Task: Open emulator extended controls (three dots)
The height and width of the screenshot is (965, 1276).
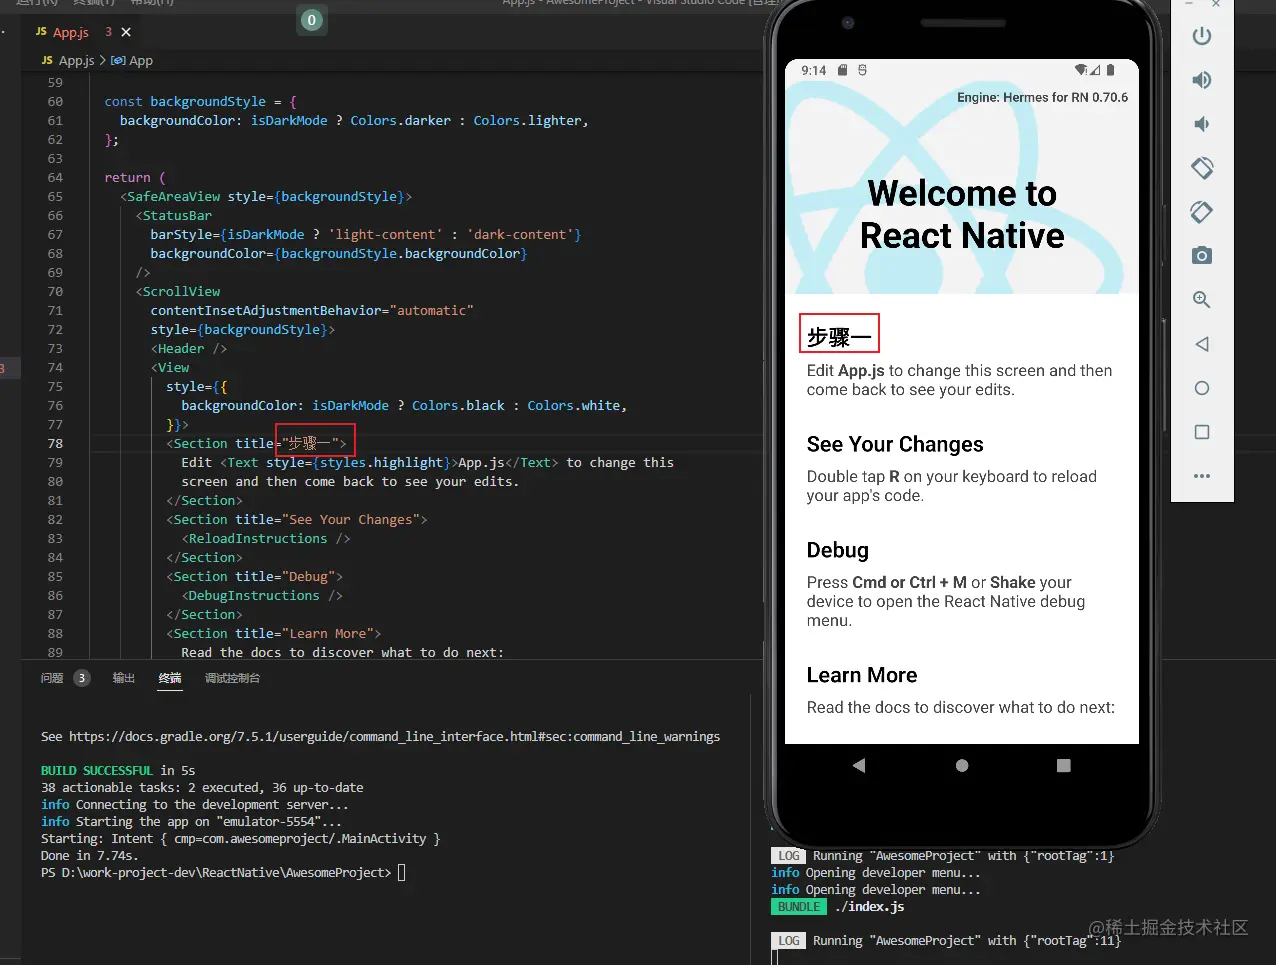Action: tap(1202, 476)
